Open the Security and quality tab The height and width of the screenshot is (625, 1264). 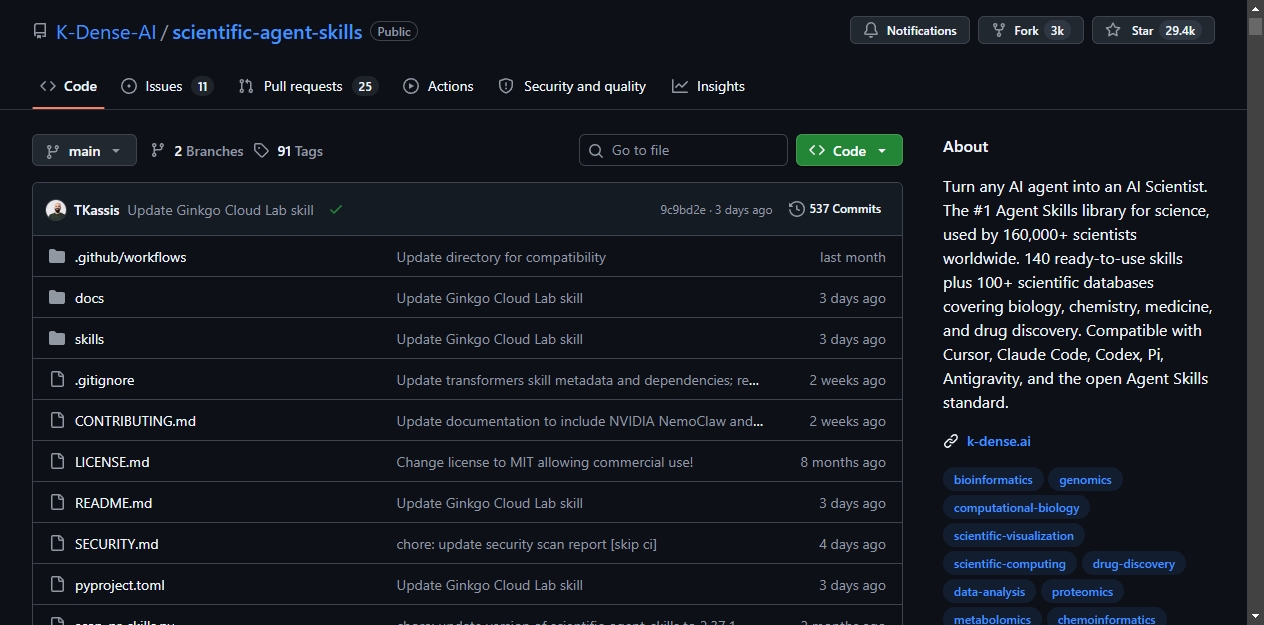pyautogui.click(x=572, y=86)
